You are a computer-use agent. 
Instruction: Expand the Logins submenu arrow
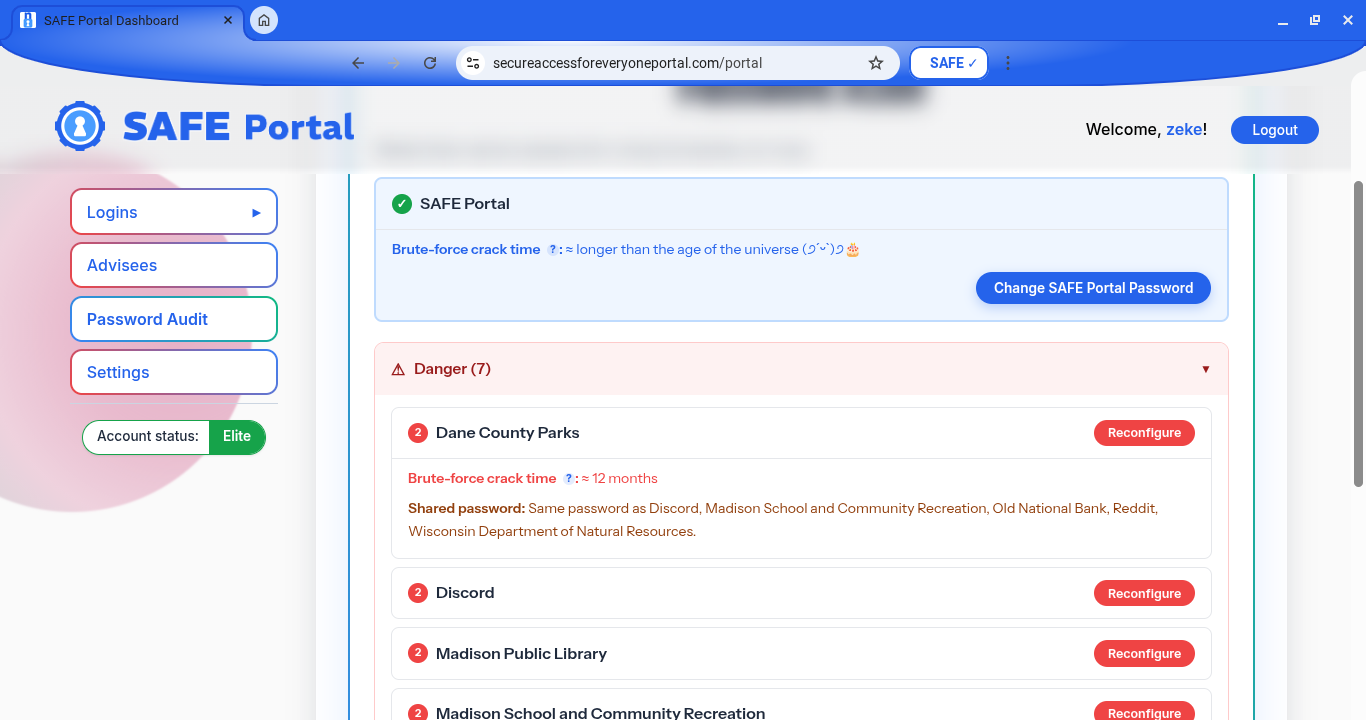point(257,212)
